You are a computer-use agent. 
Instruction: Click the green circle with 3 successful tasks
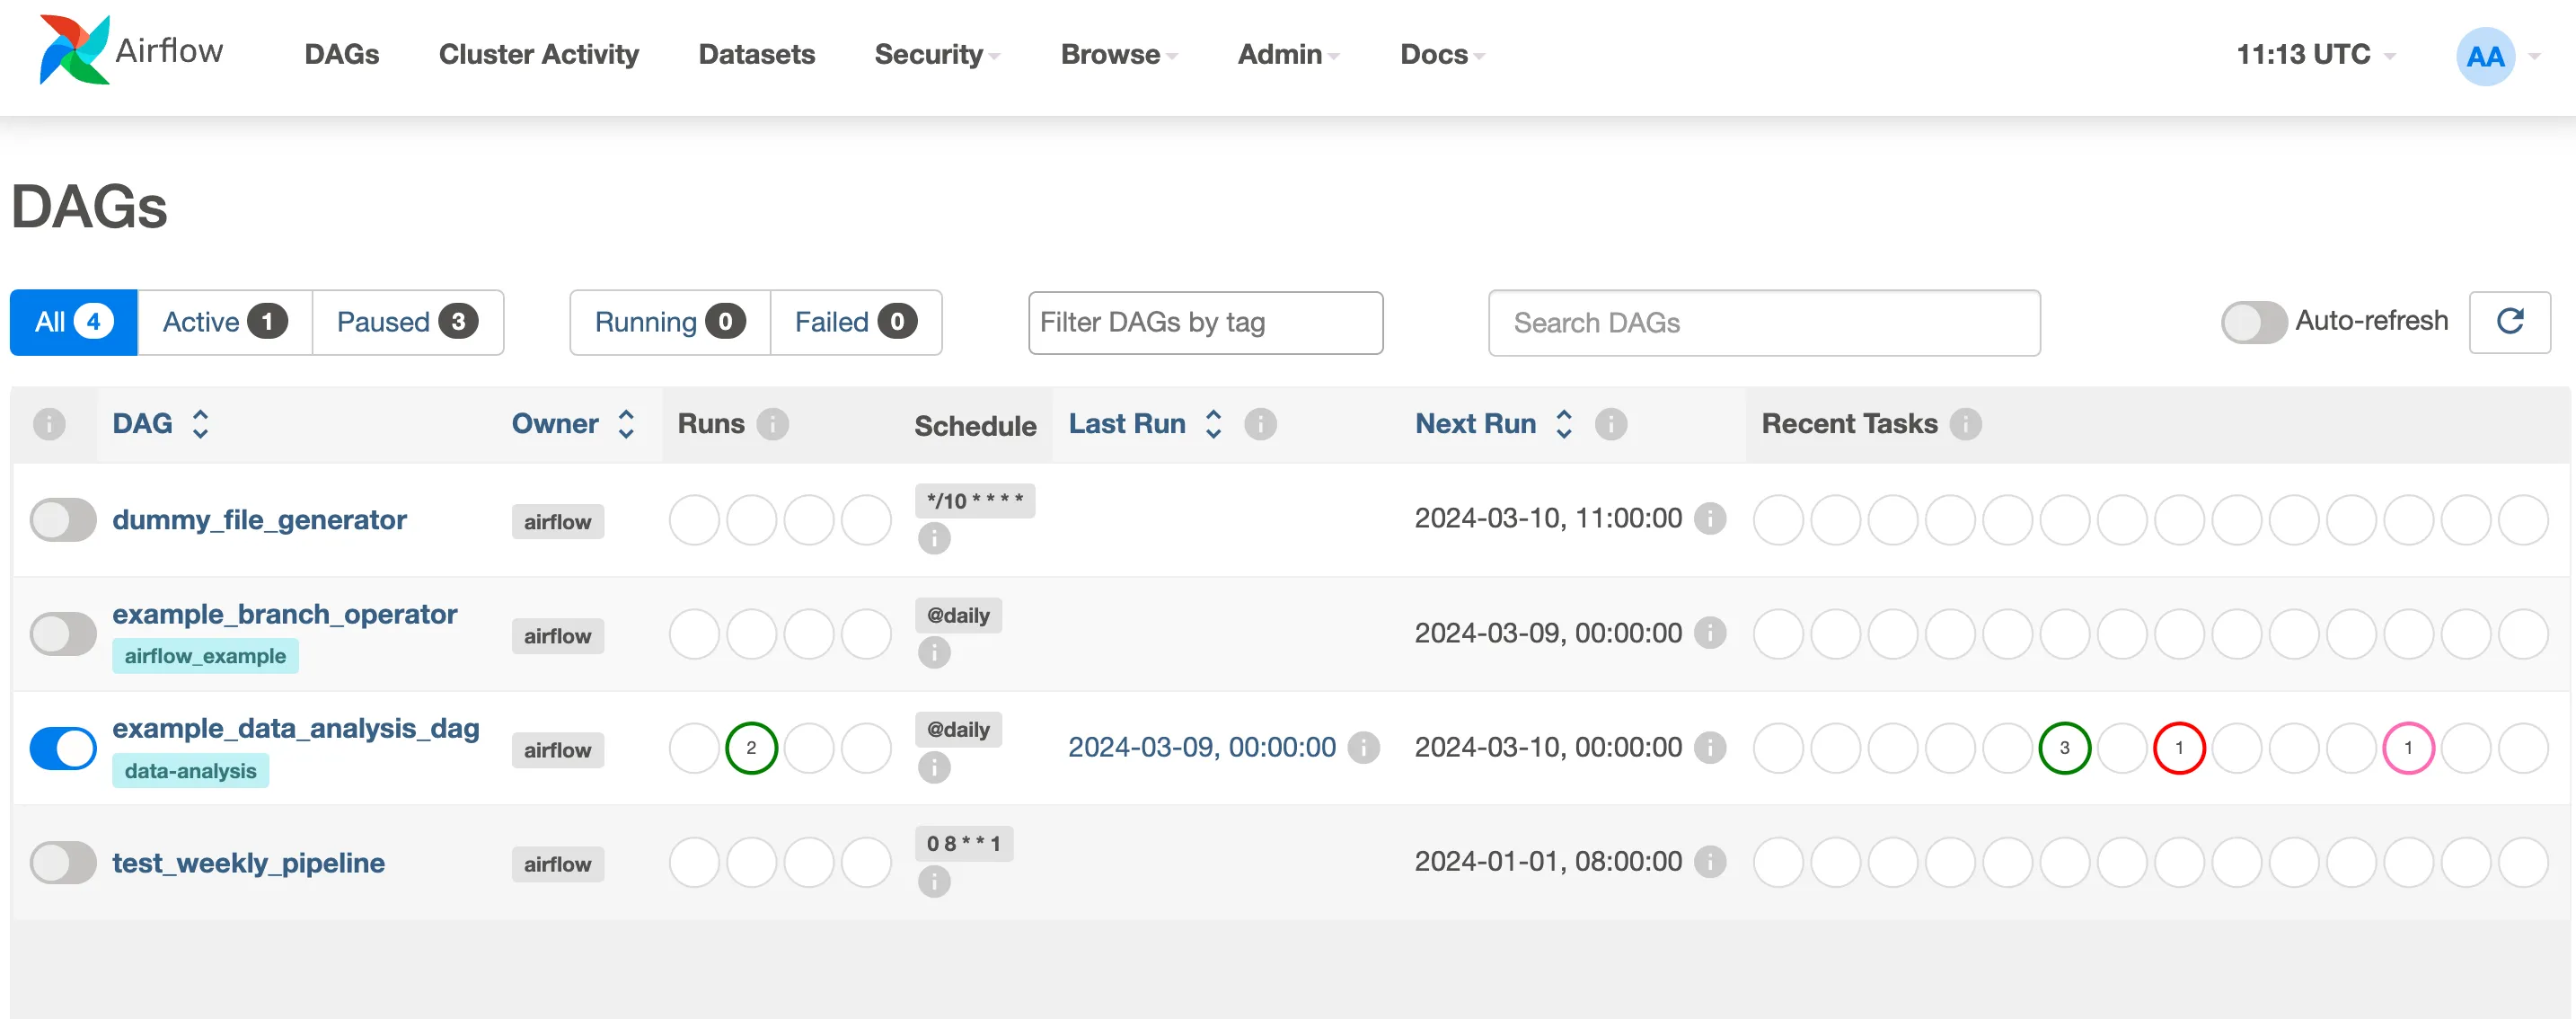tap(2064, 747)
